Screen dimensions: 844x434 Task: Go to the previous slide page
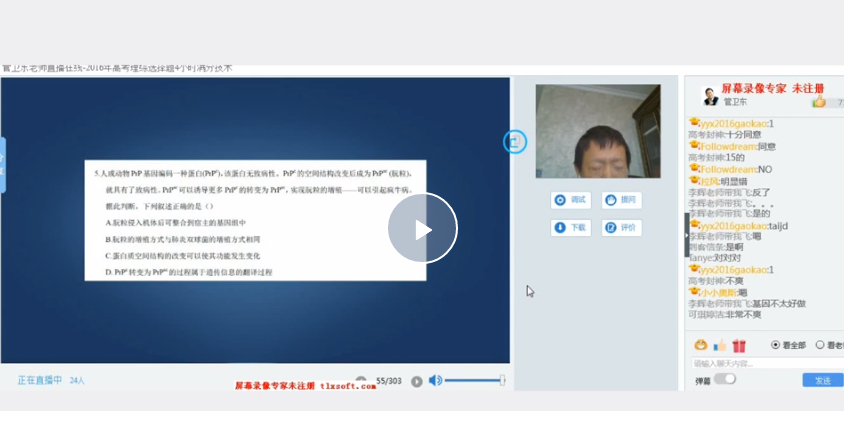pos(361,380)
